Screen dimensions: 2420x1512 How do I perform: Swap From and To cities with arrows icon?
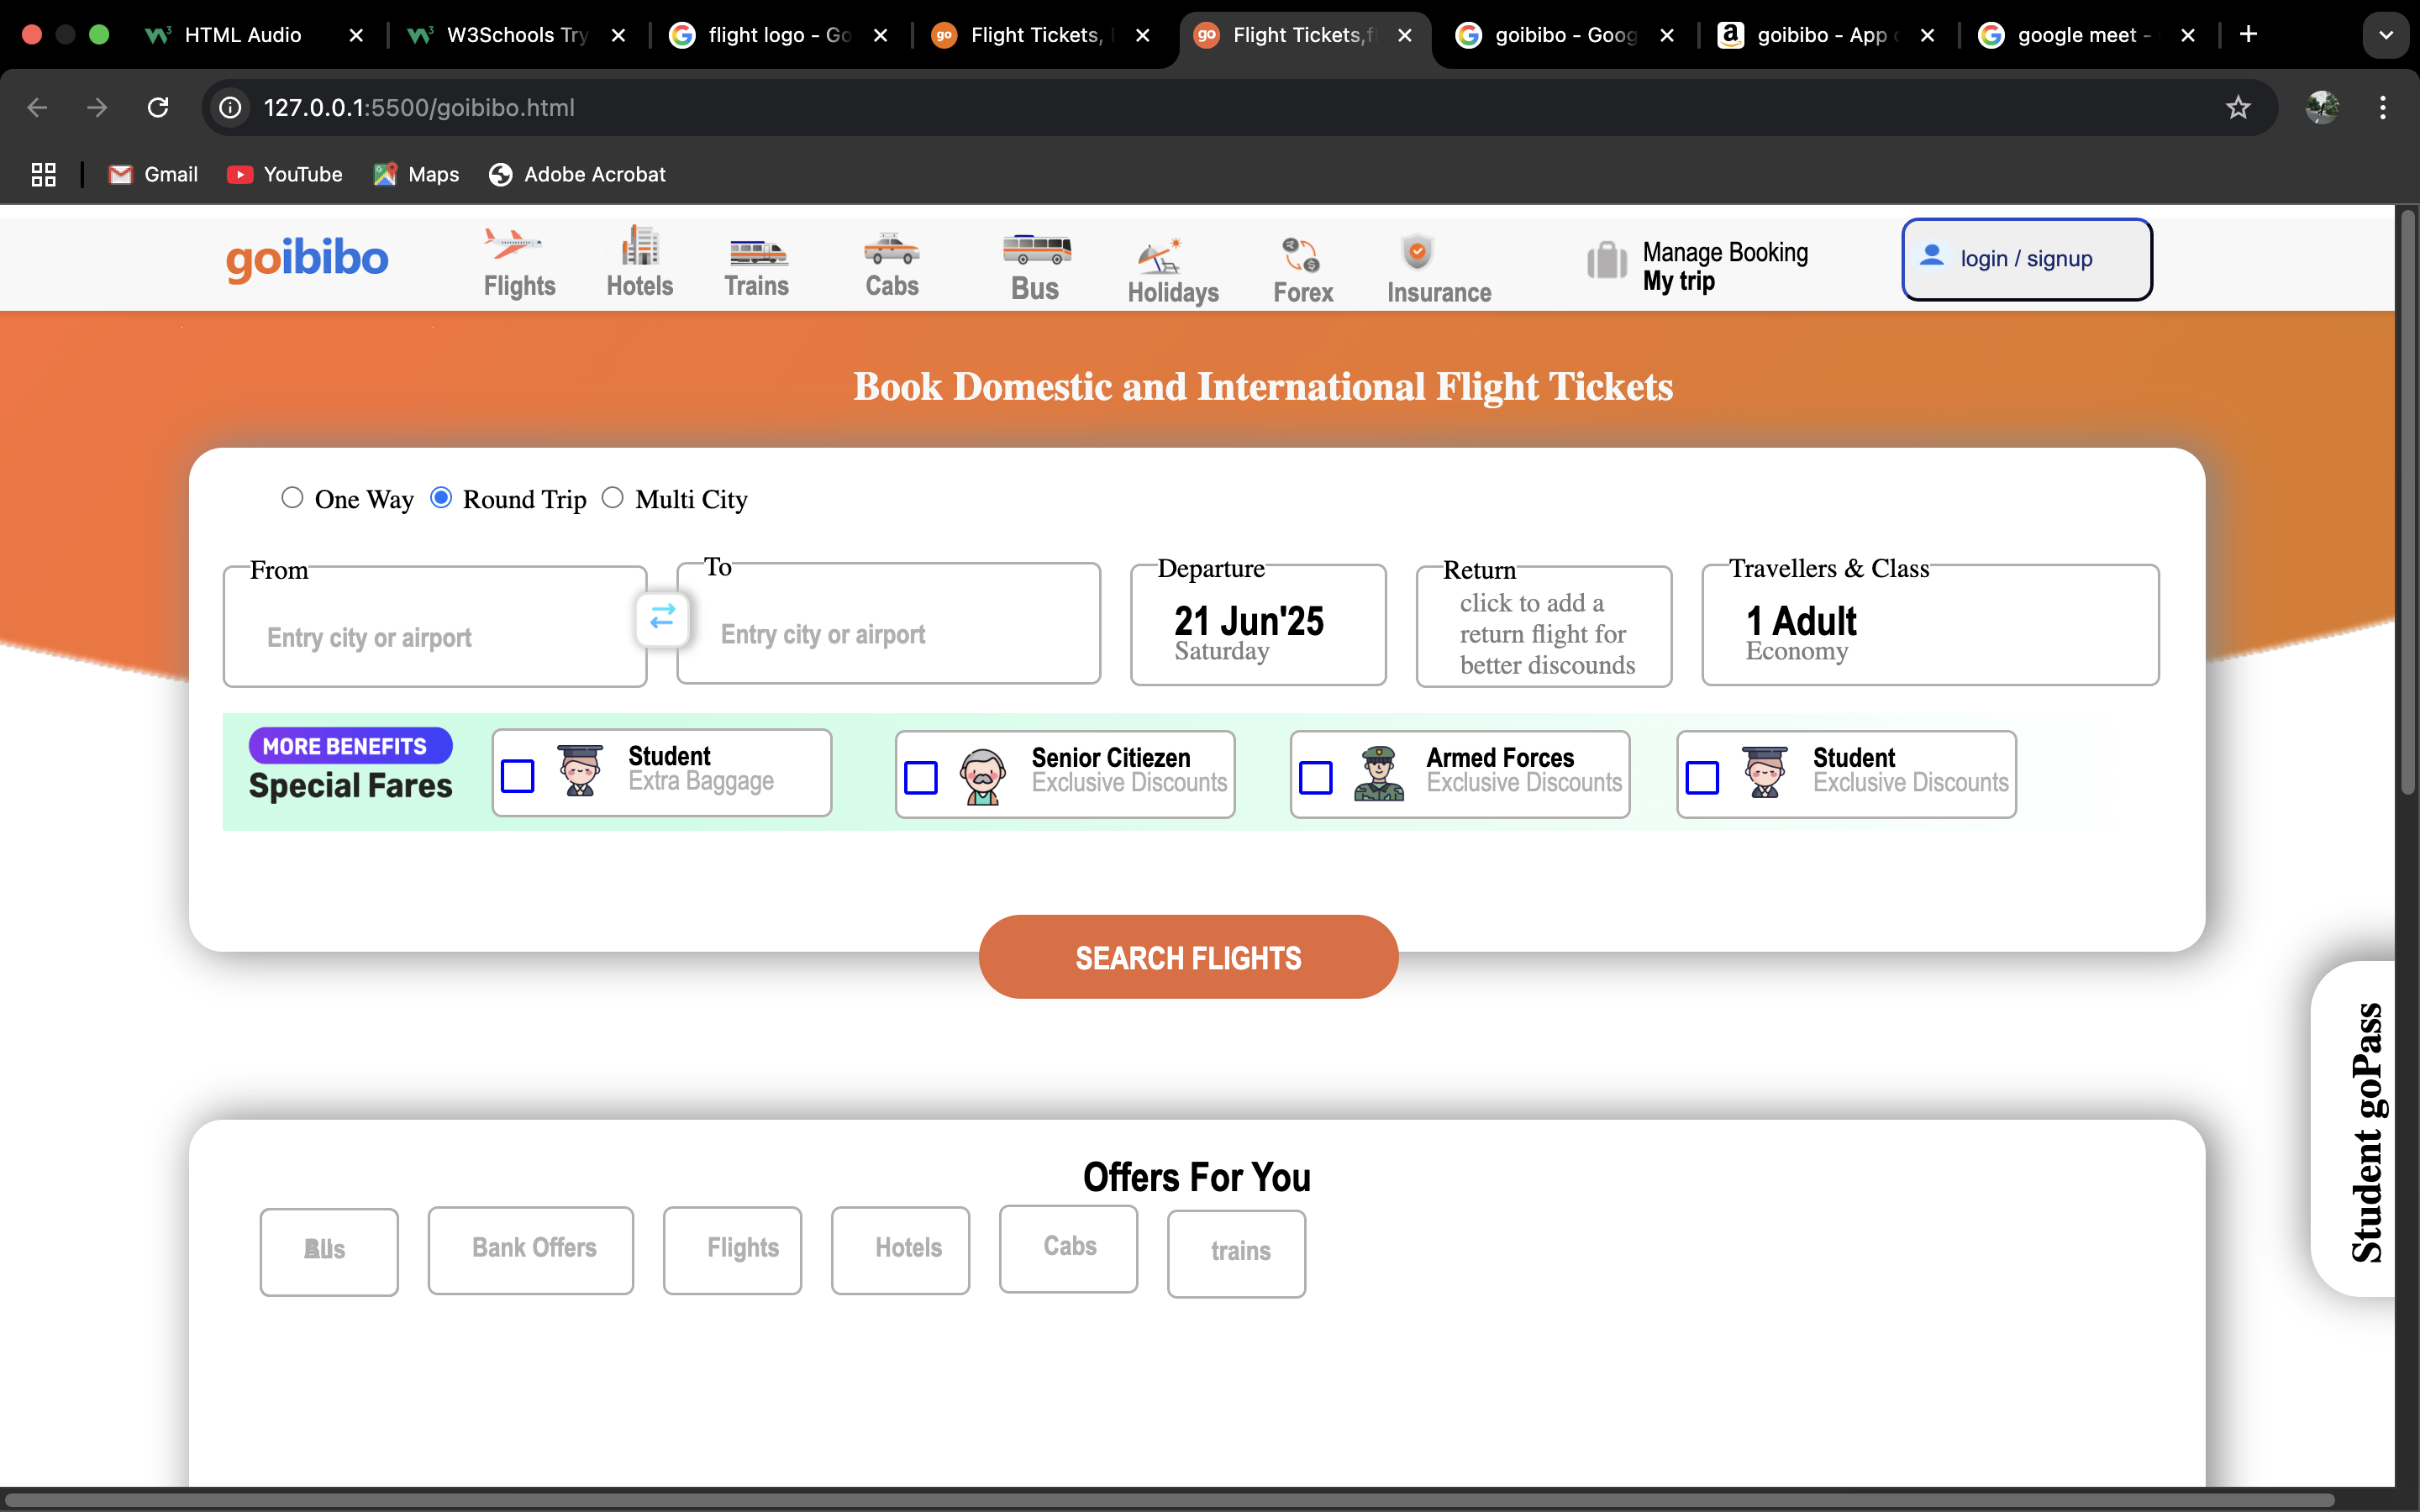pyautogui.click(x=663, y=617)
